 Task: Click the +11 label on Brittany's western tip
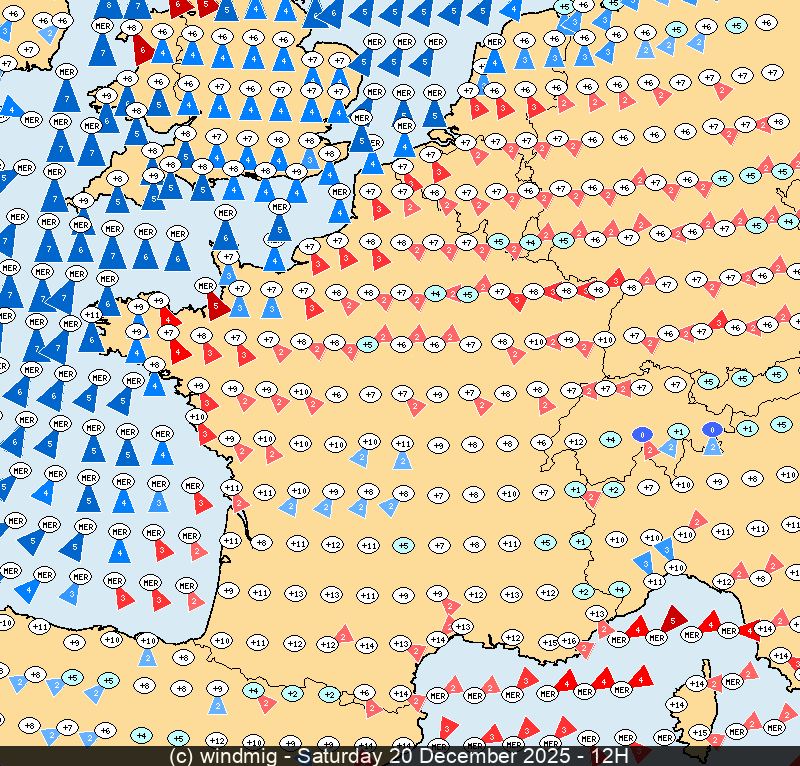coord(92,314)
